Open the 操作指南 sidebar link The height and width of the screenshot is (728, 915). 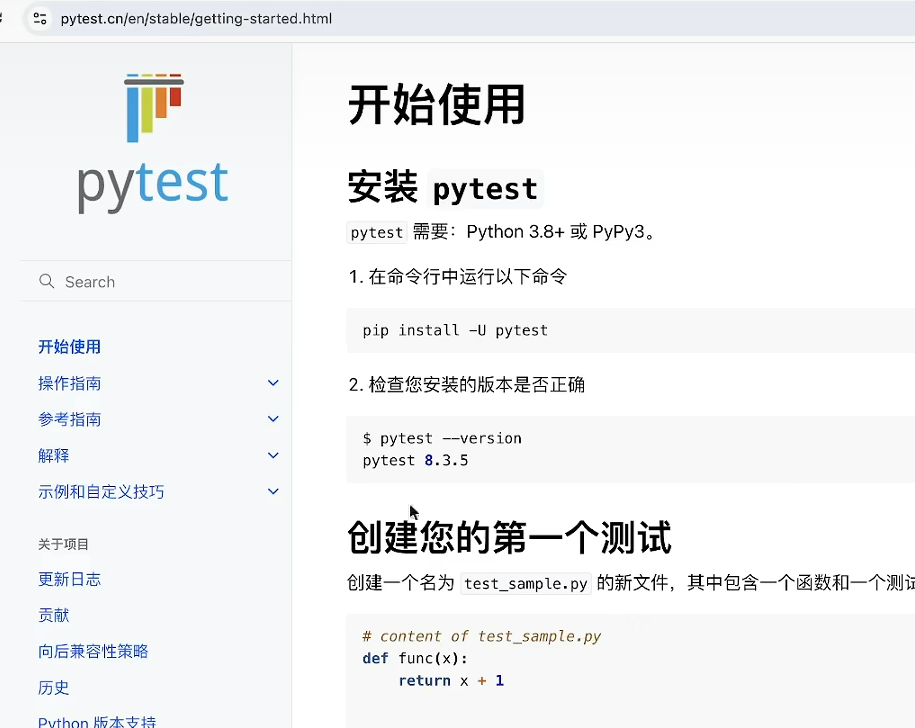tap(69, 383)
